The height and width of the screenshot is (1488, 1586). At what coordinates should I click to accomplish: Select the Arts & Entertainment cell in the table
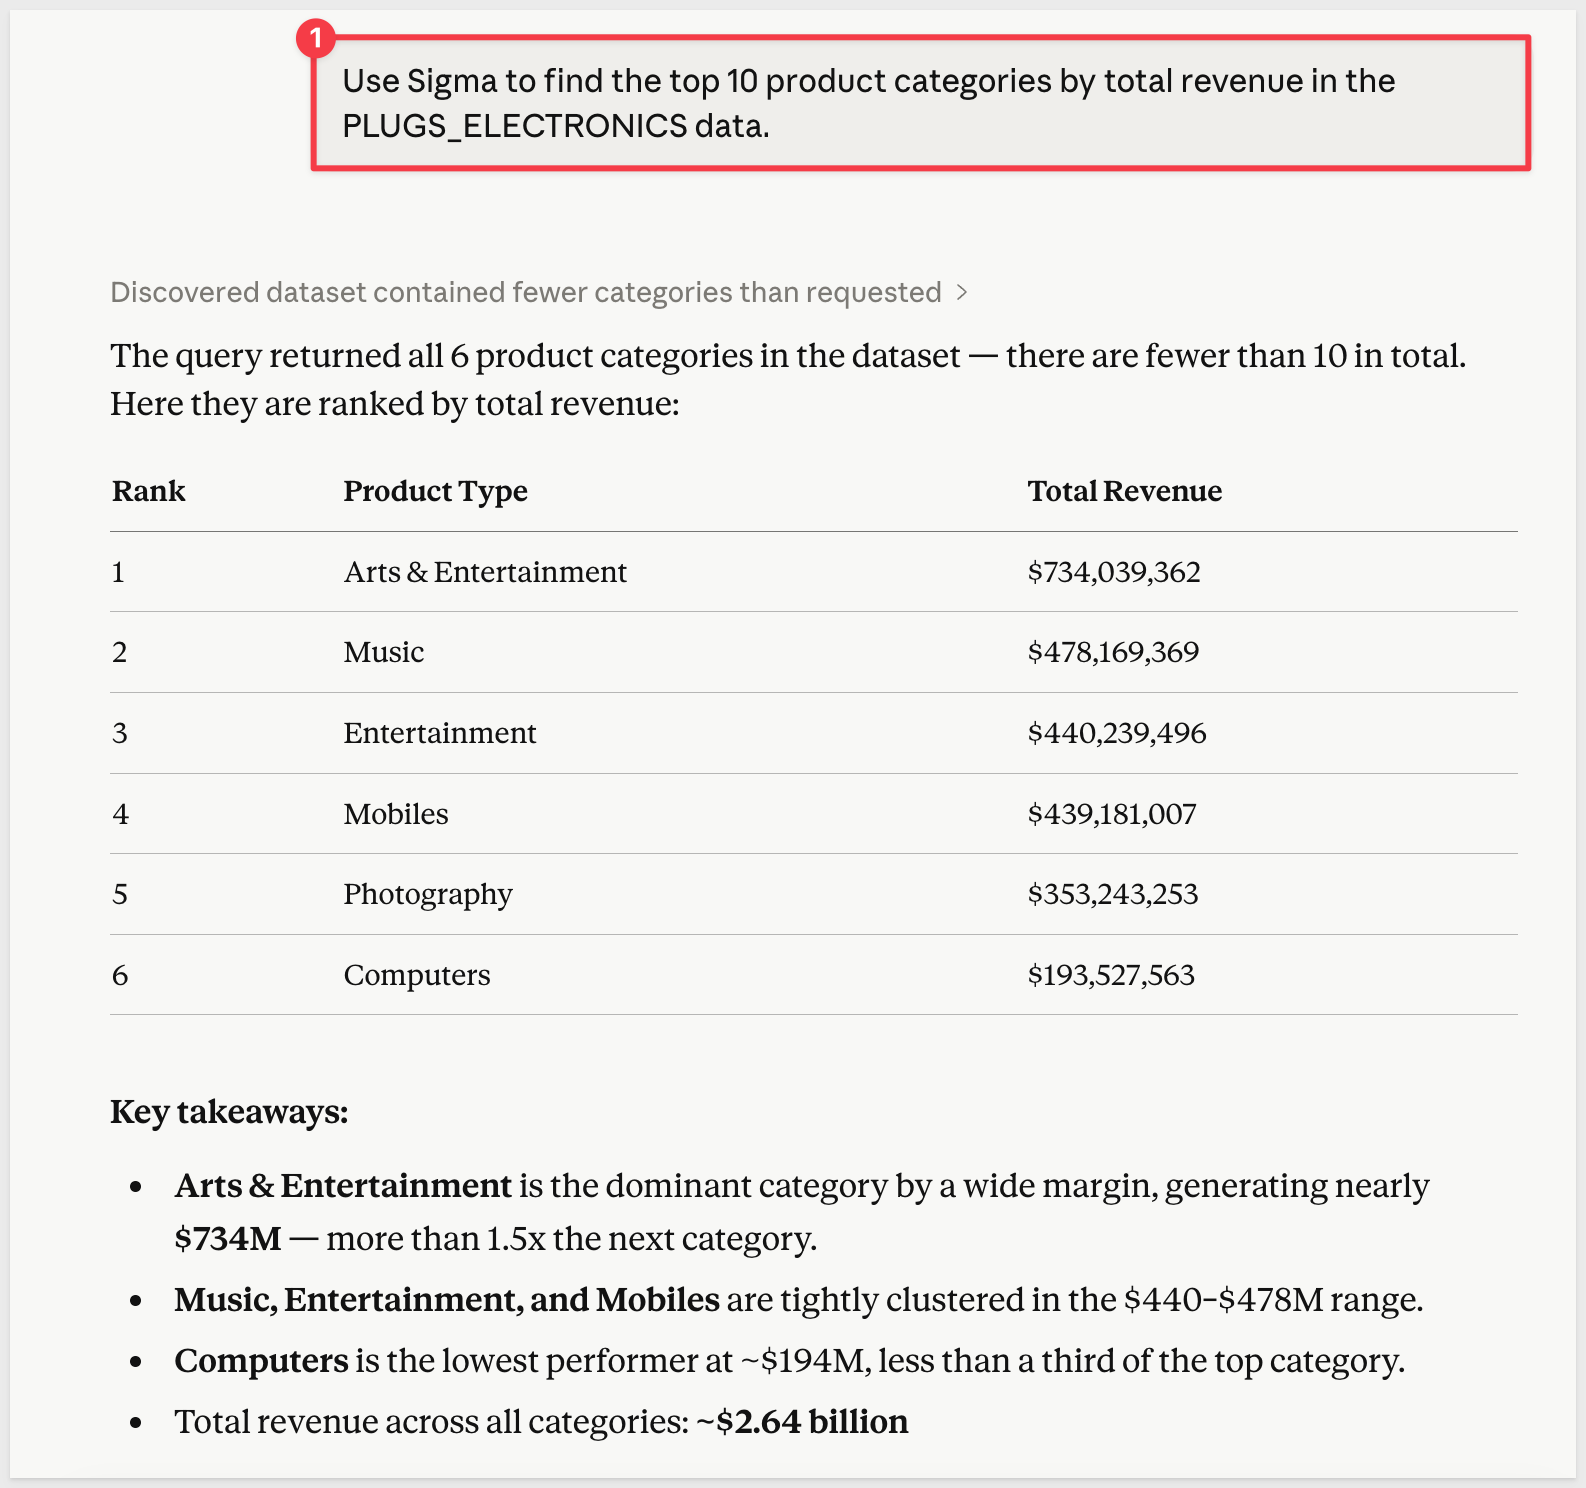click(485, 572)
